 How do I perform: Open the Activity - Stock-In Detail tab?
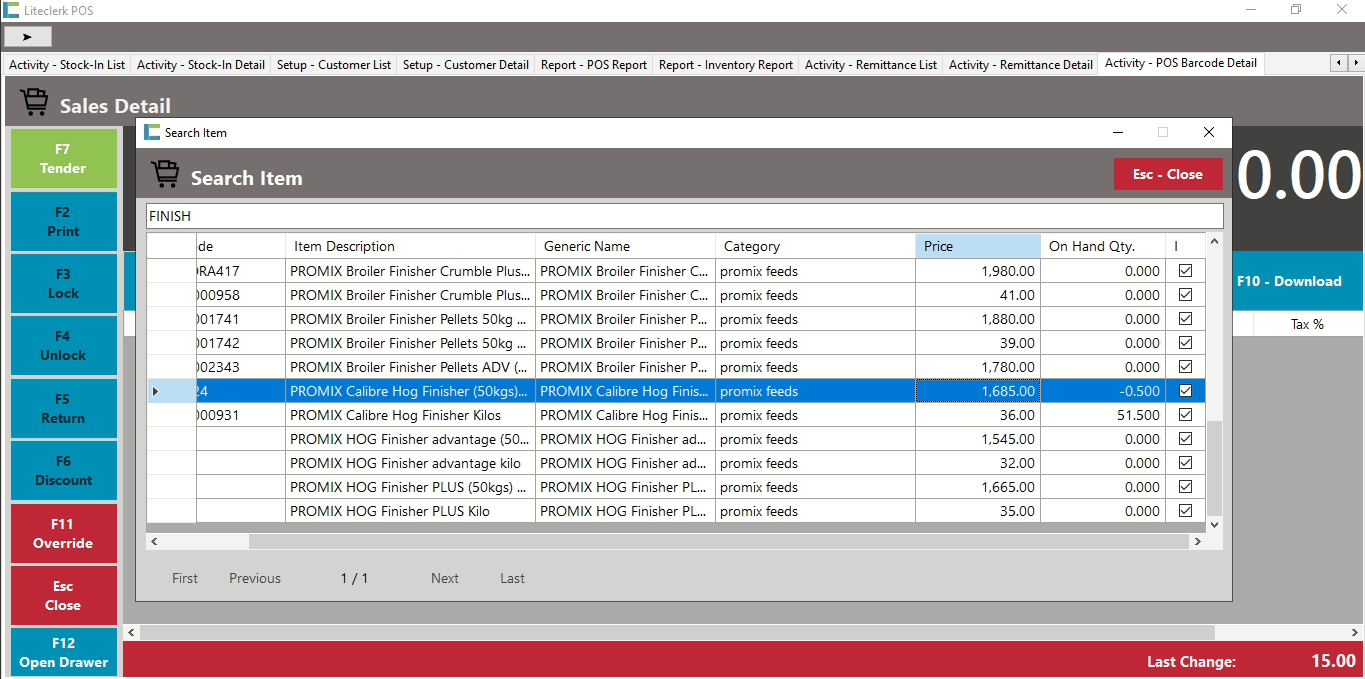tap(201, 65)
